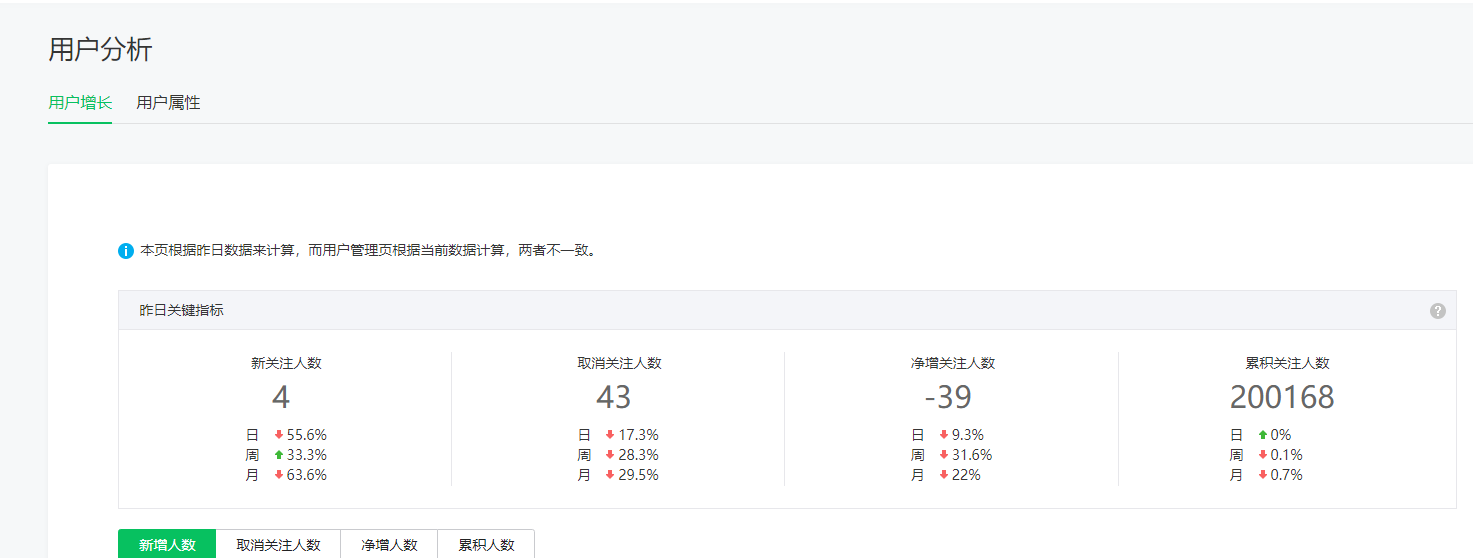The image size is (1473, 558).
Task: Click the red daily down arrow under 取消关注人数
Action: (x=610, y=435)
